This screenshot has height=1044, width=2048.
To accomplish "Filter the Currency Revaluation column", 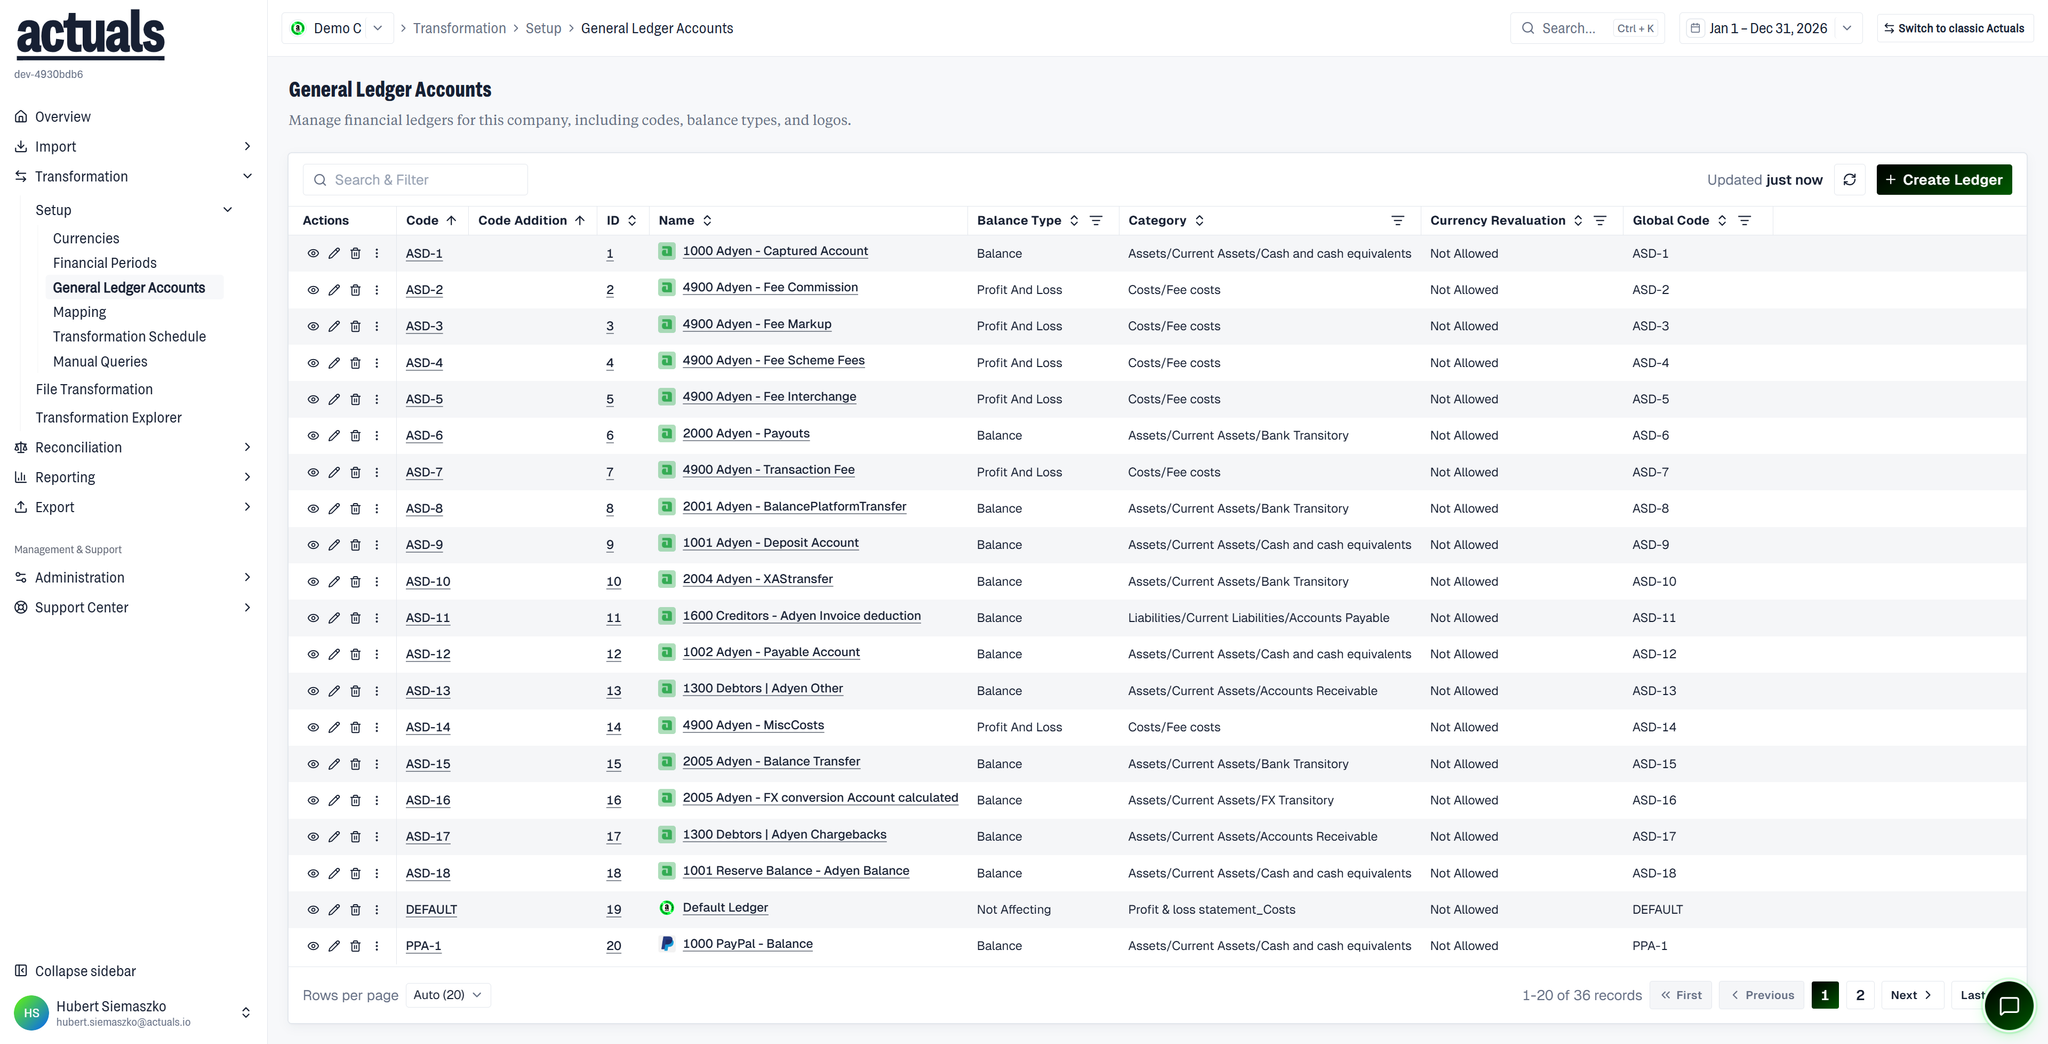I will click(1600, 221).
